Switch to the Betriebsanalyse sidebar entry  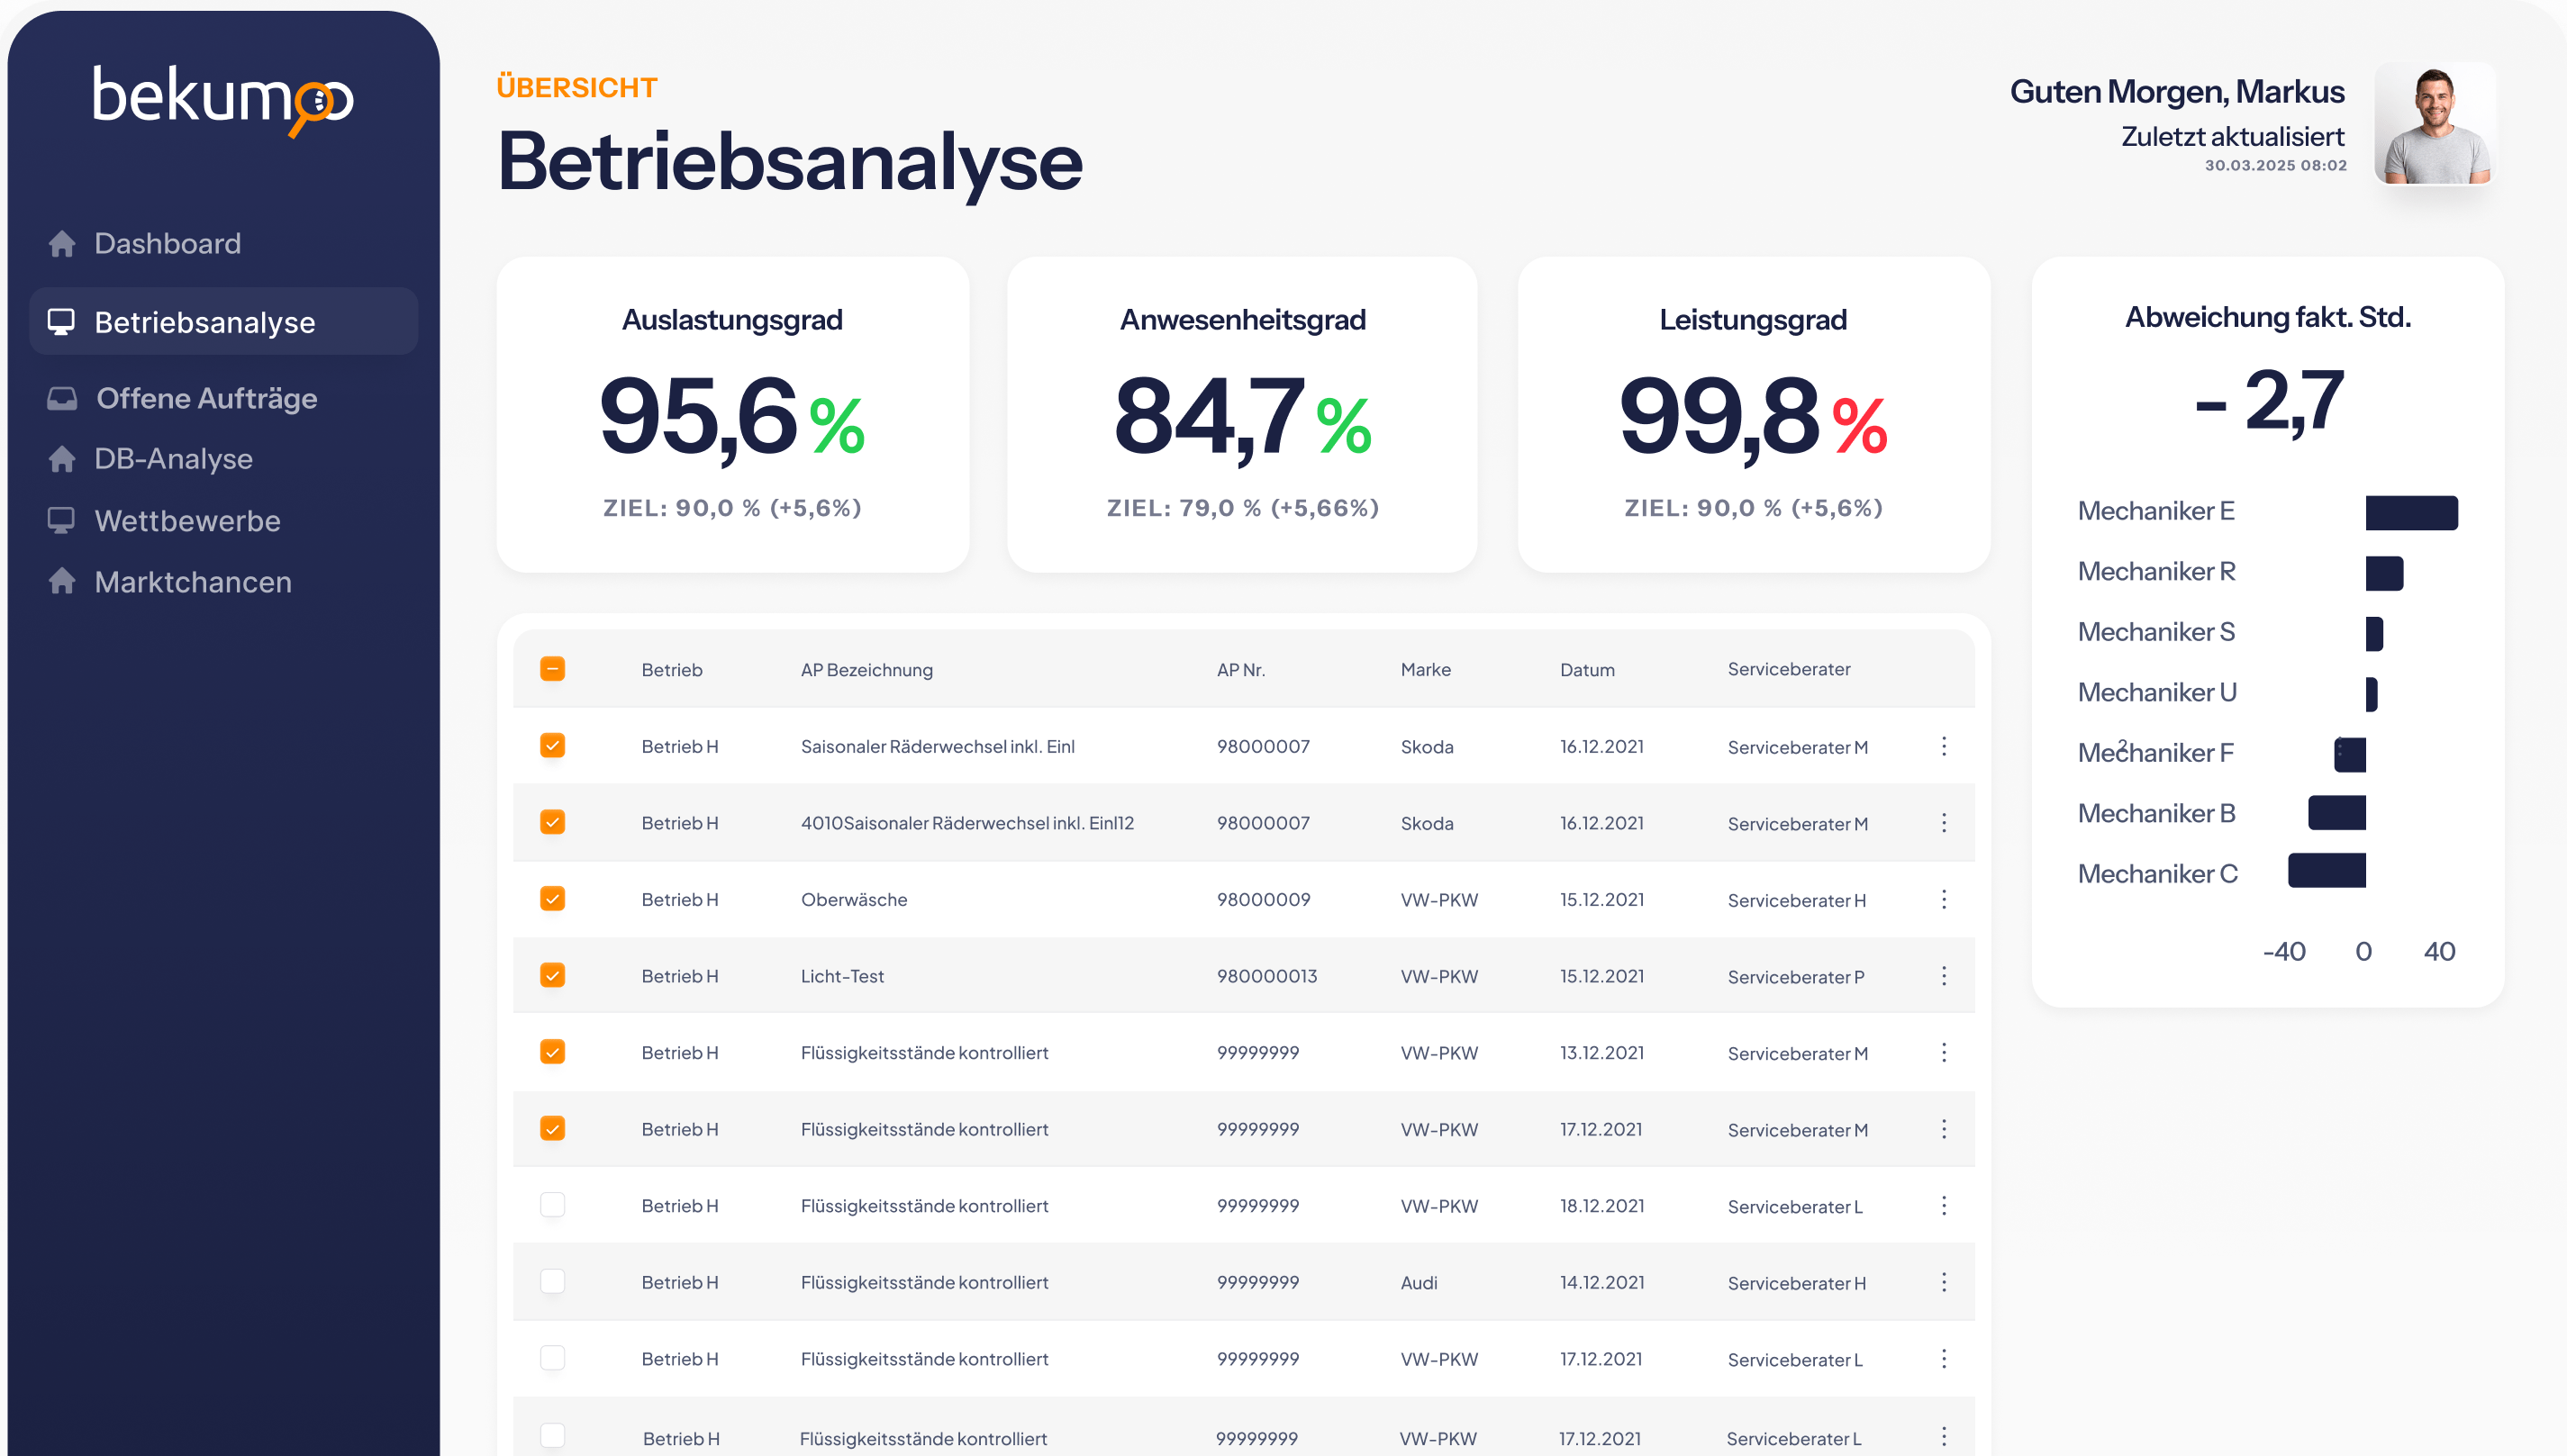point(205,321)
